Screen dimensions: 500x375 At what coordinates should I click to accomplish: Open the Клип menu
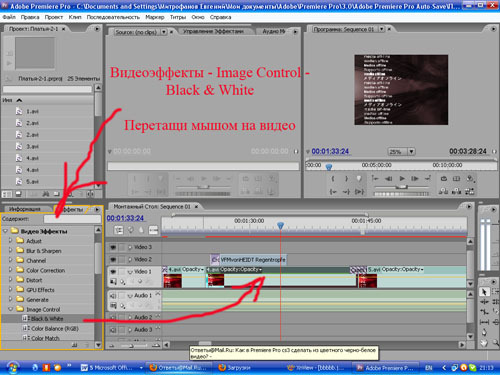pos(75,17)
